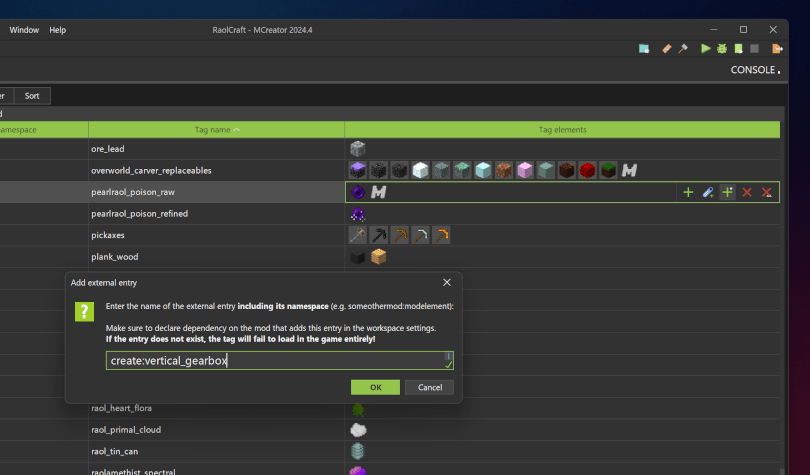Select the raol_tin_can tag name
Screen dimensions: 810x475
click(115, 451)
